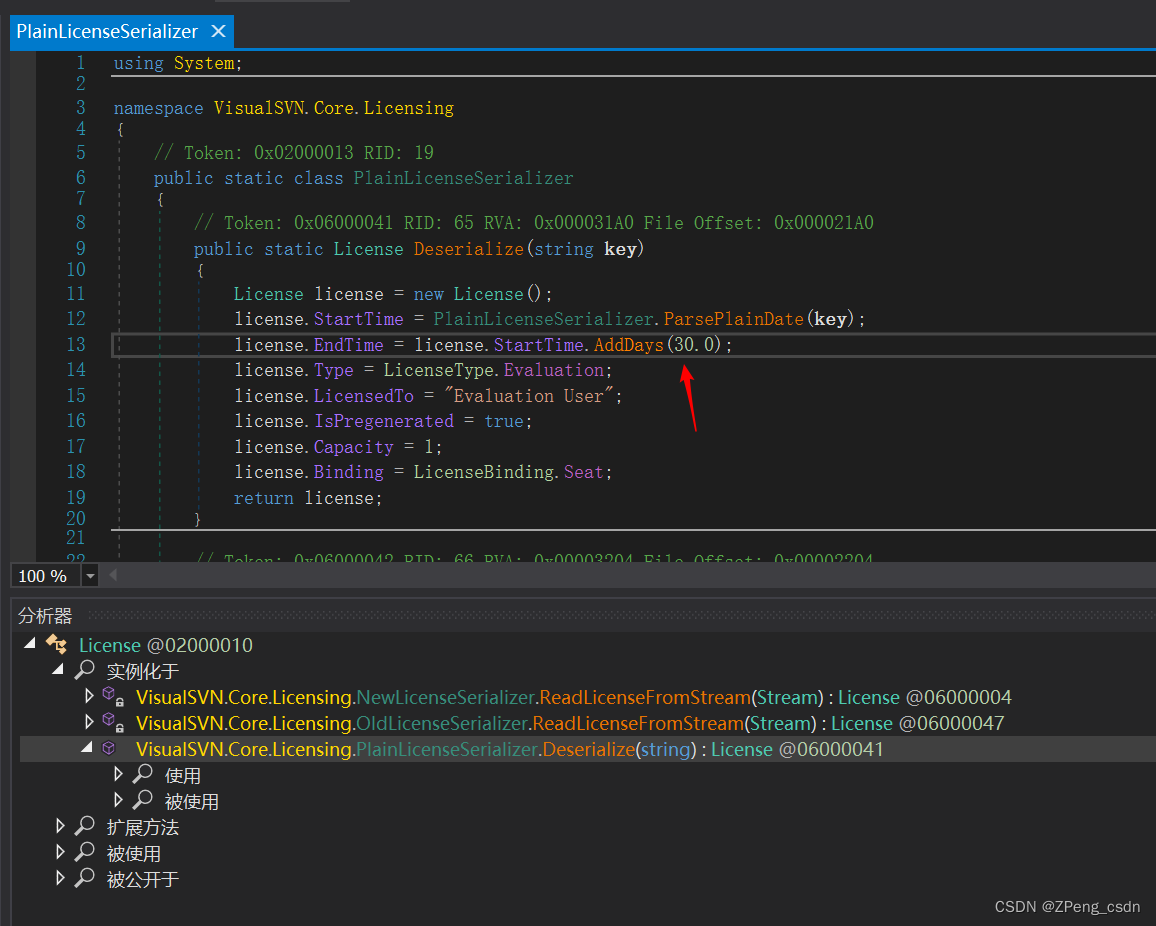This screenshot has width=1156, height=926.
Task: Click the VisualSVN.Core.Licensing namespace declaration
Action: 334,108
